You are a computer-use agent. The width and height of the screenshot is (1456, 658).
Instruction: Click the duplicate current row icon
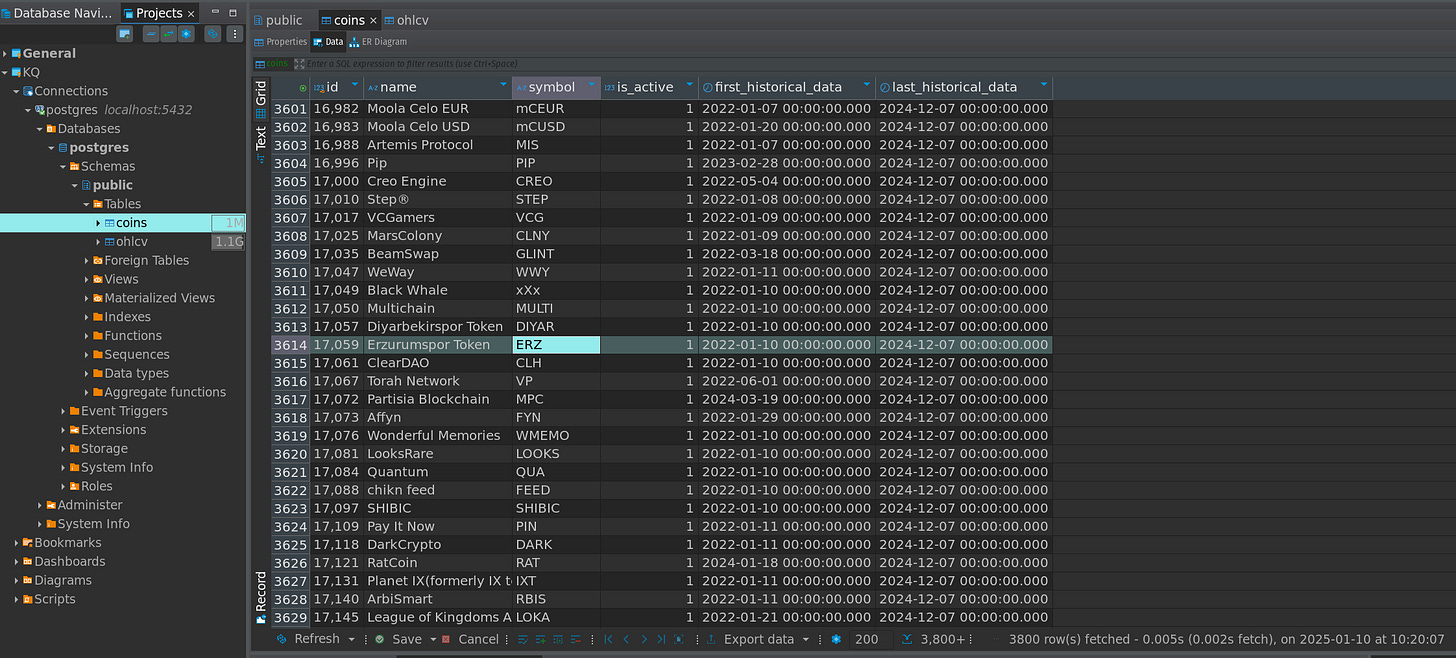[558, 639]
